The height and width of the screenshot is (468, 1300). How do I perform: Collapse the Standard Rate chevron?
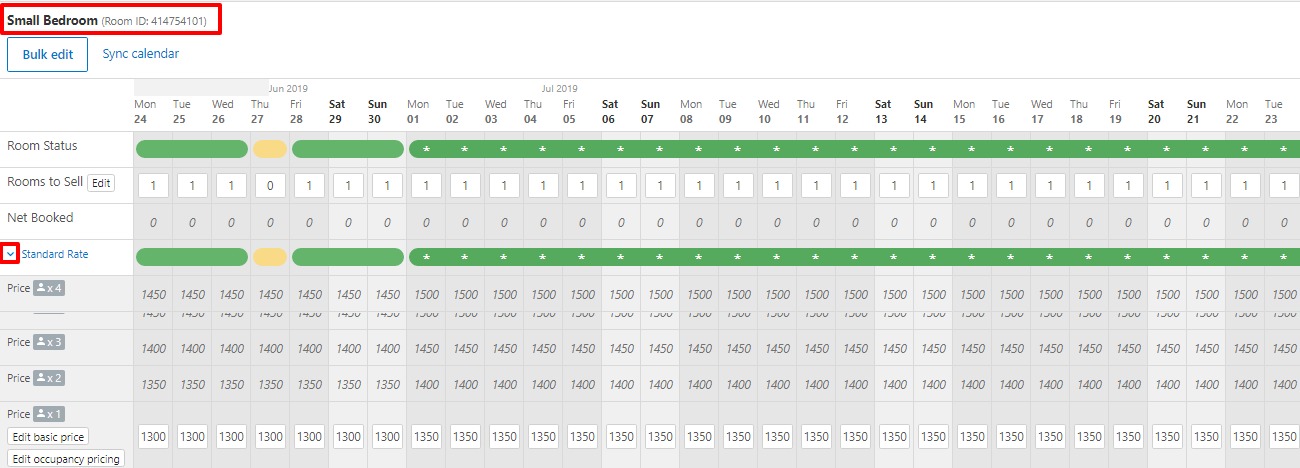point(10,255)
